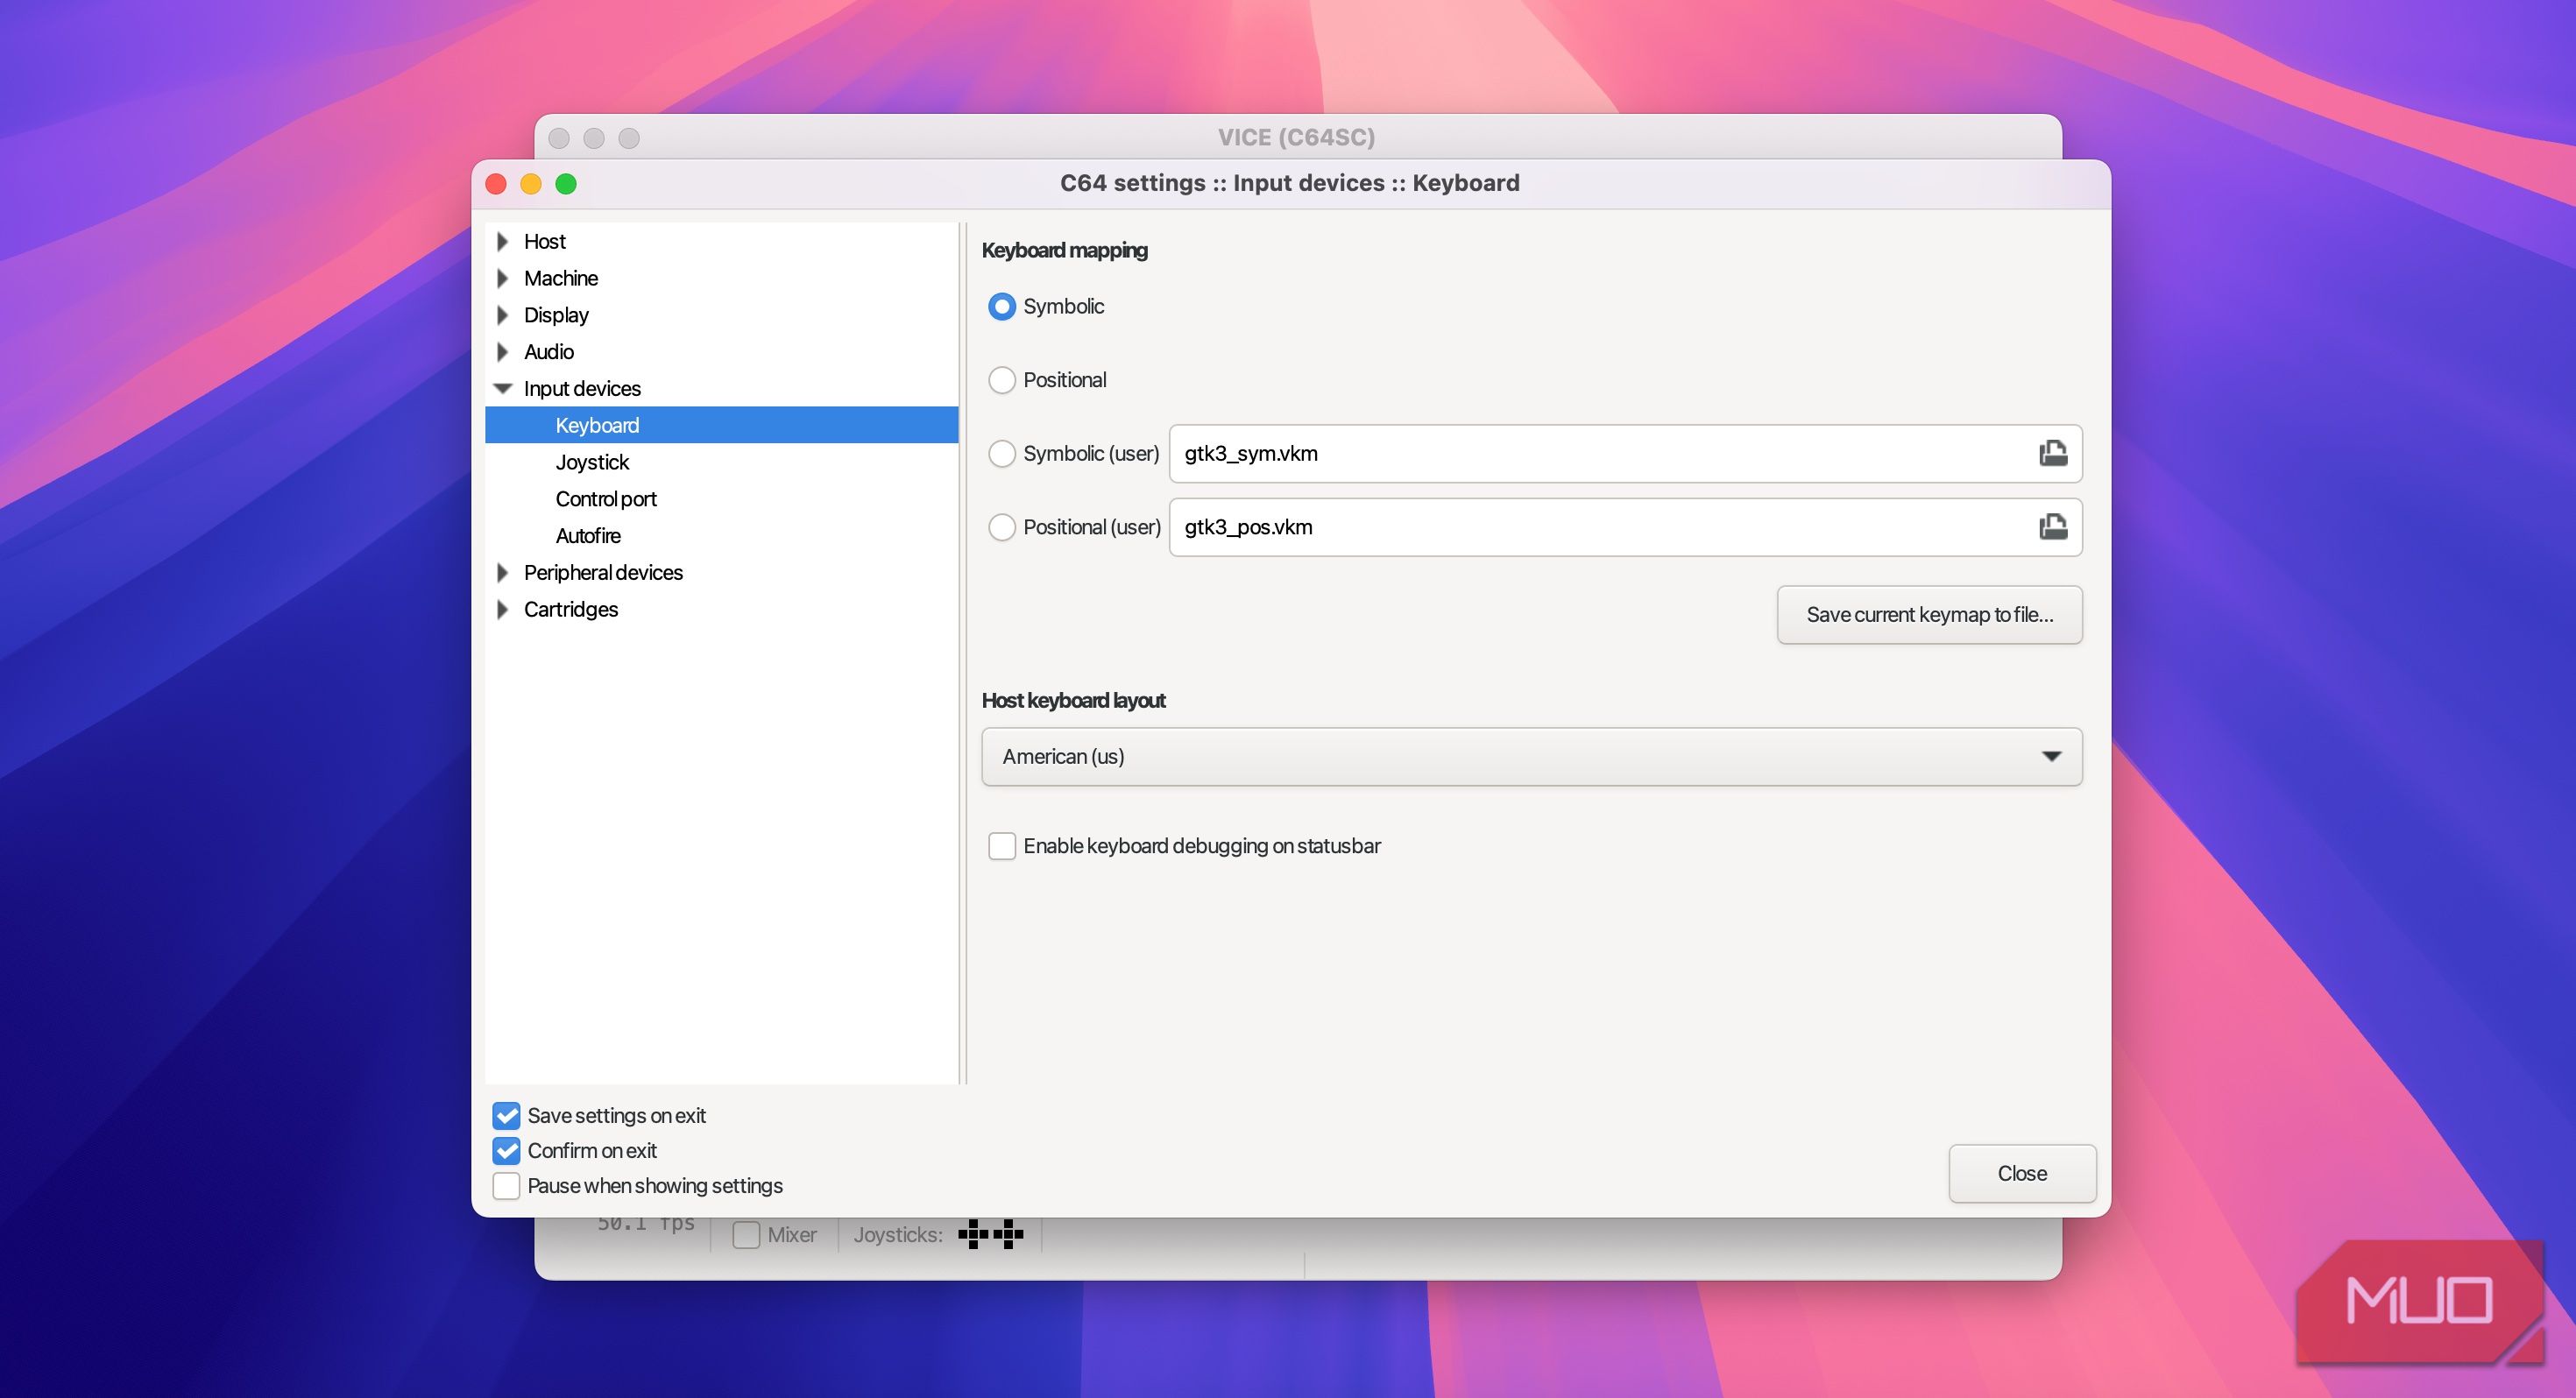Expand the Peripheral devices node
2576x1398 pixels.
click(x=503, y=572)
